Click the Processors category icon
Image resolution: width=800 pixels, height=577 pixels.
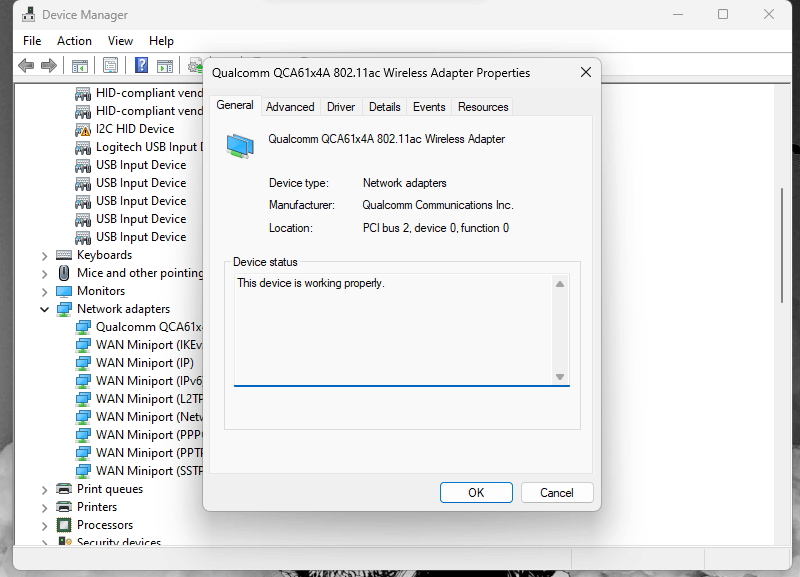coord(64,525)
